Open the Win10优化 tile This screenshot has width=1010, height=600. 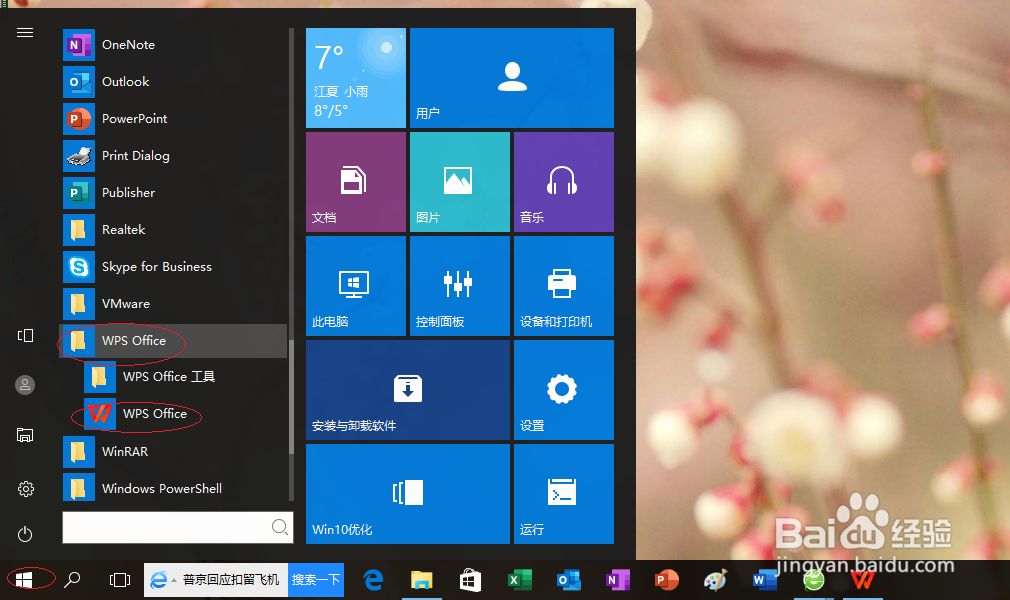coord(408,494)
